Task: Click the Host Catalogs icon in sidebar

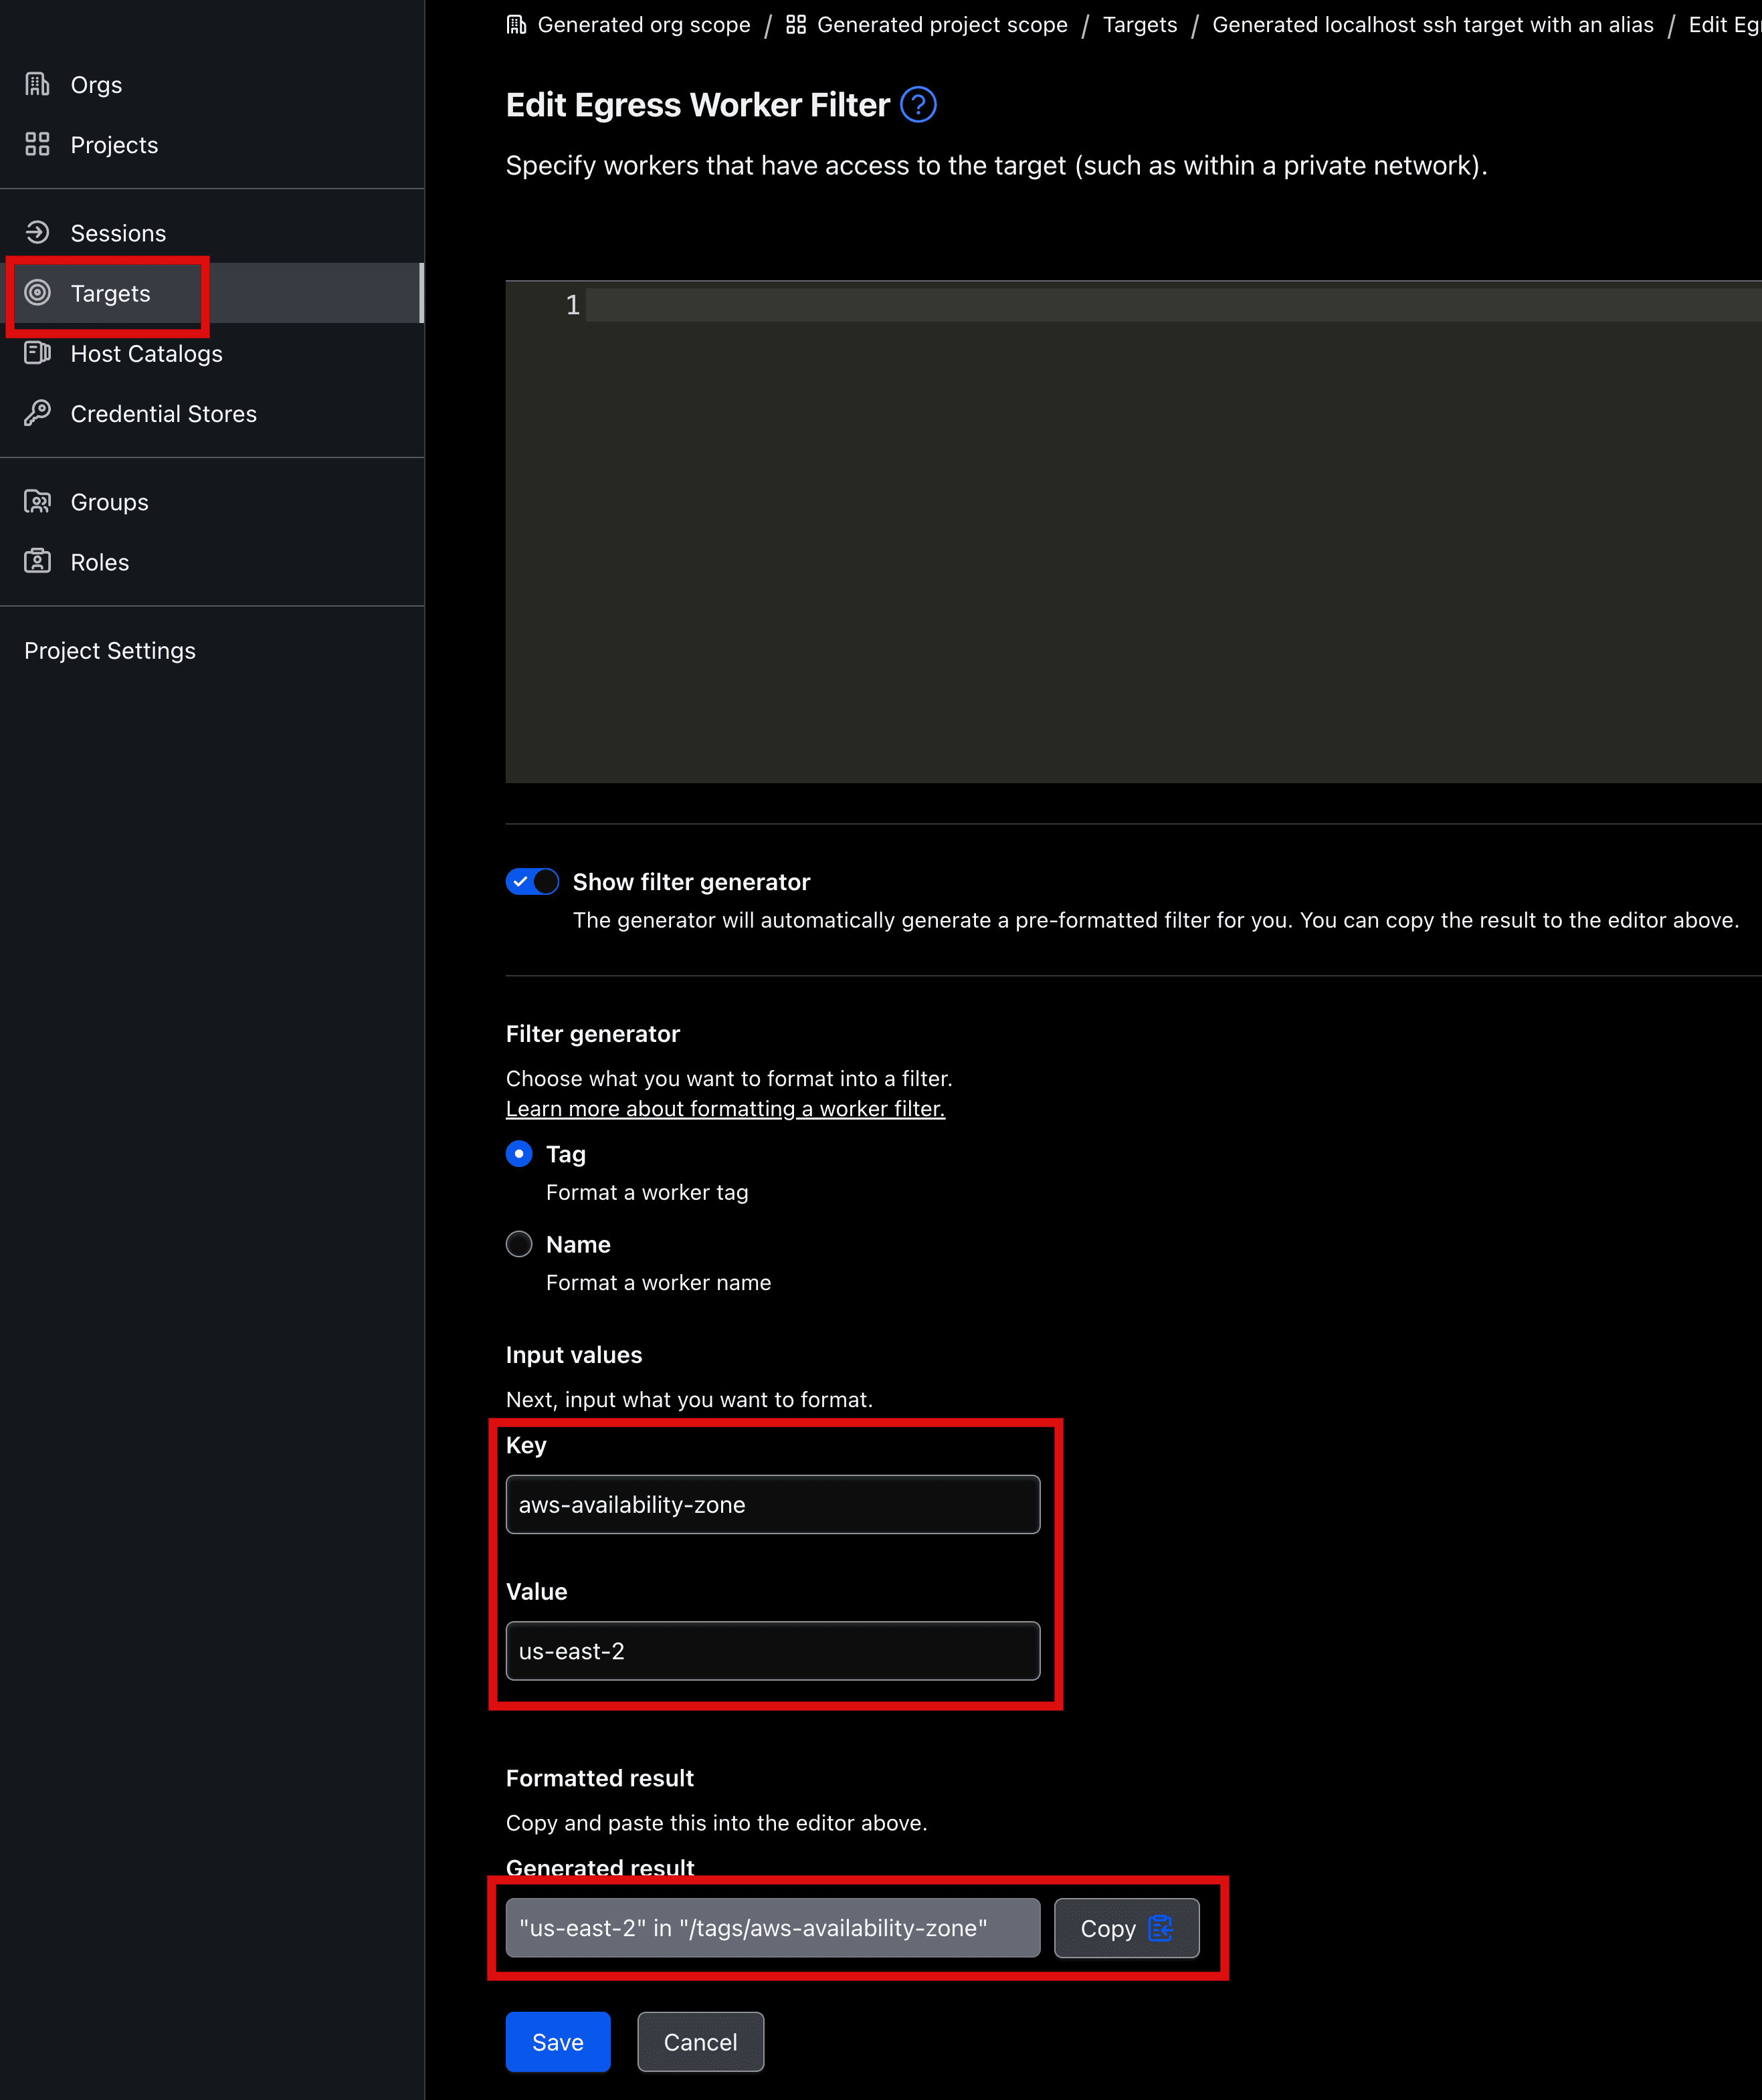Action: pyautogui.click(x=37, y=353)
